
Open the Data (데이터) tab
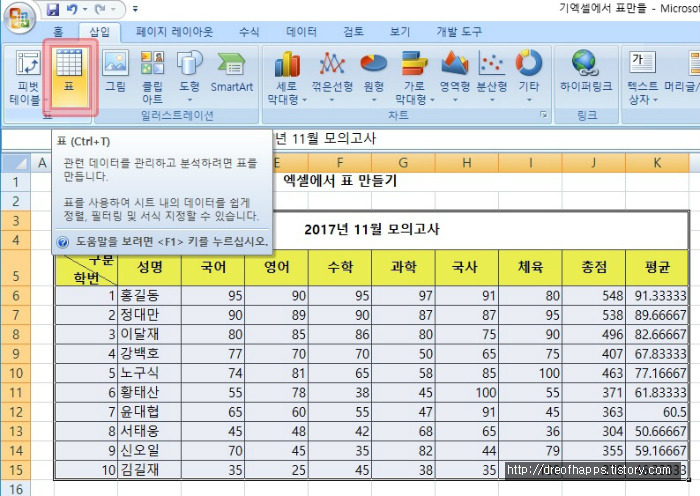pos(301,32)
